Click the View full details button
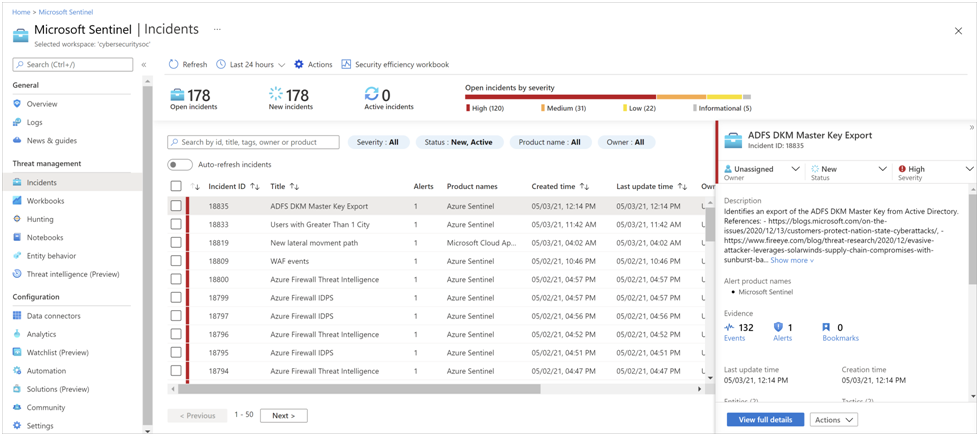This screenshot has width=979, height=436. (x=765, y=420)
